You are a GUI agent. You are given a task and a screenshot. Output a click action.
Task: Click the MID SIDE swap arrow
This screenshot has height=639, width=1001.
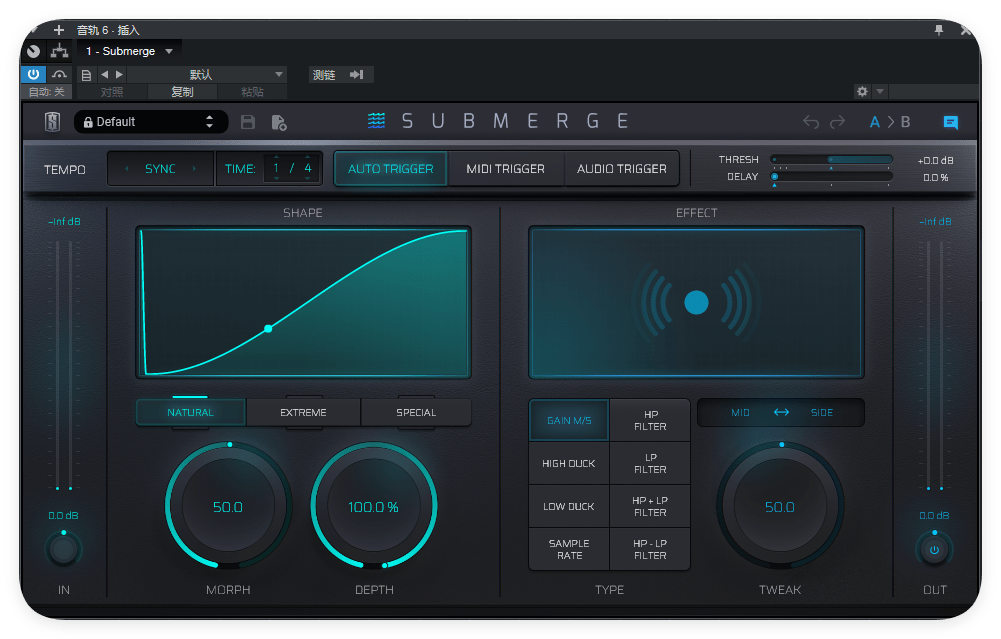click(781, 412)
